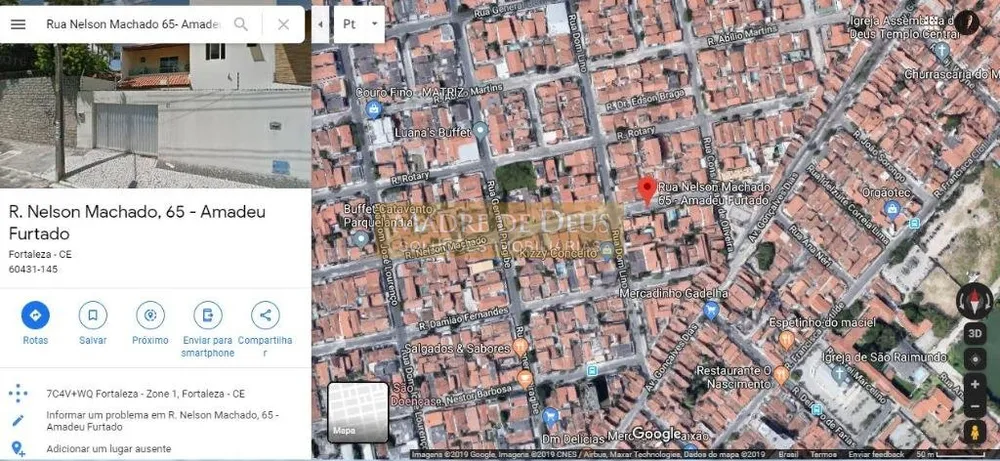Click Igreja de São Raimundo marker
Image resolution: width=1000 pixels, height=461 pixels.
[841, 373]
